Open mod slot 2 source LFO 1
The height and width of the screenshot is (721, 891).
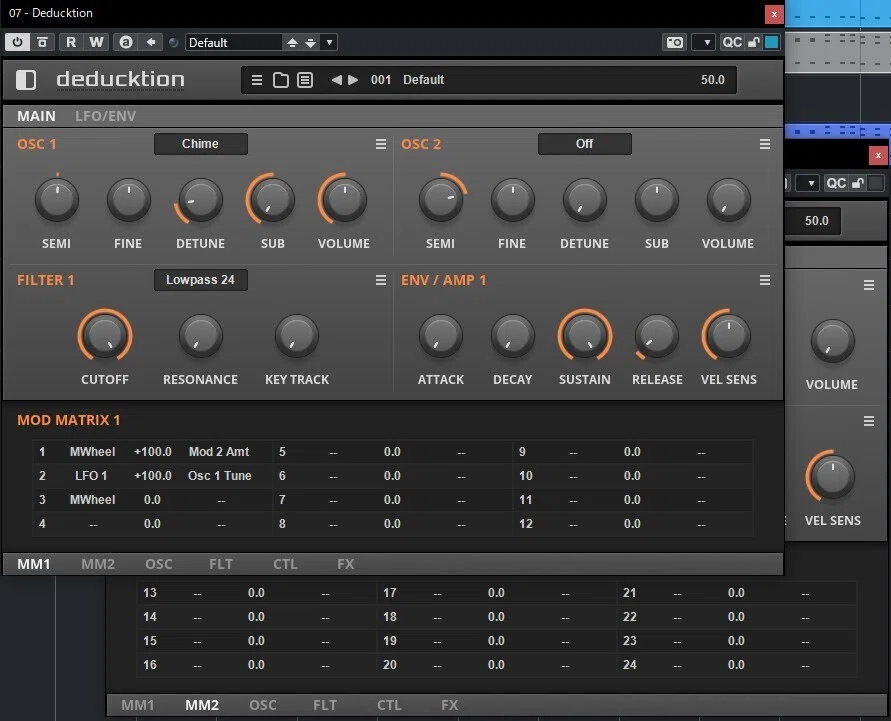[x=91, y=476]
